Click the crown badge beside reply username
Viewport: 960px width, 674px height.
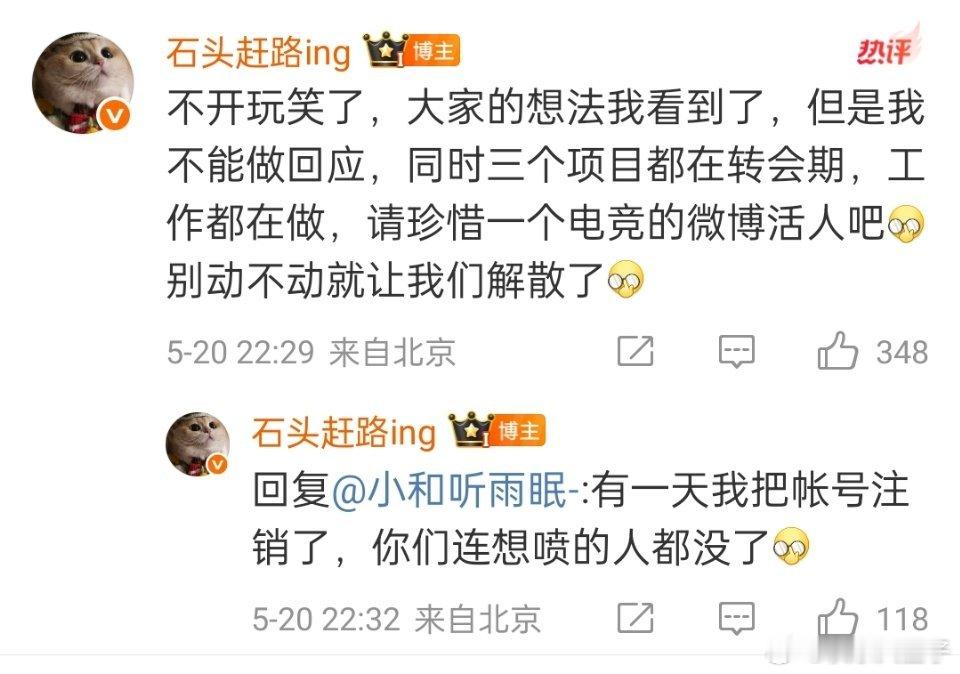click(471, 430)
